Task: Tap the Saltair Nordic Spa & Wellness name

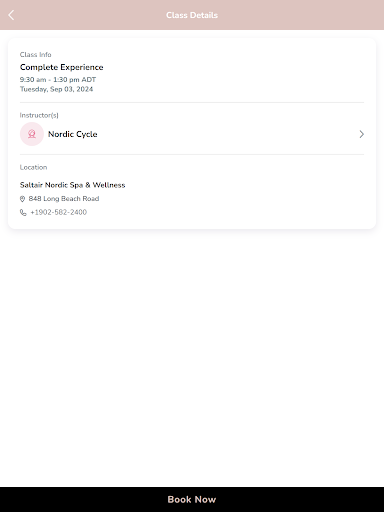Action: [x=72, y=185]
